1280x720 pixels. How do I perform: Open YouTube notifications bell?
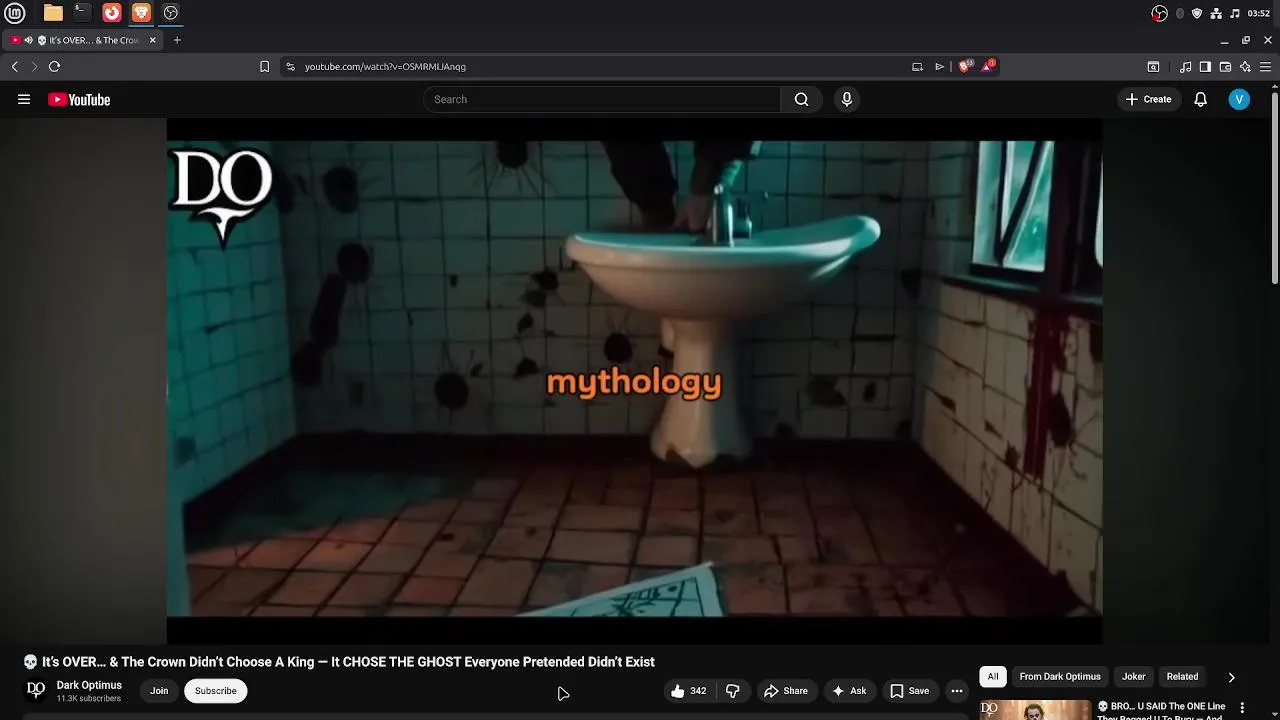(x=1200, y=99)
